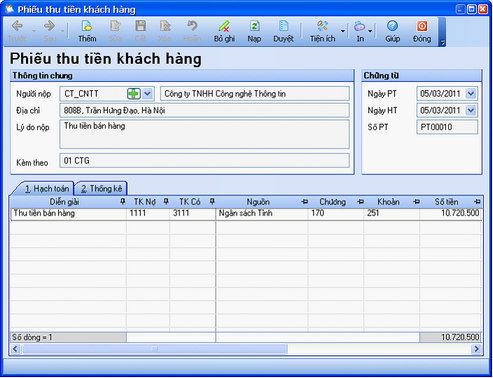Select Số tiền cell 10.720.500 in row
Image resolution: width=493 pixels, height=378 pixels.
[451, 213]
